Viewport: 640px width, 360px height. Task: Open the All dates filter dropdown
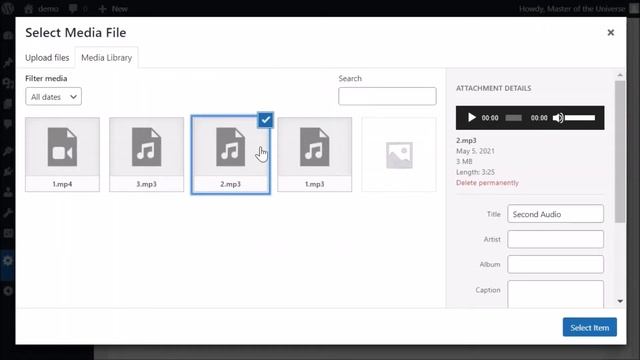coord(53,97)
